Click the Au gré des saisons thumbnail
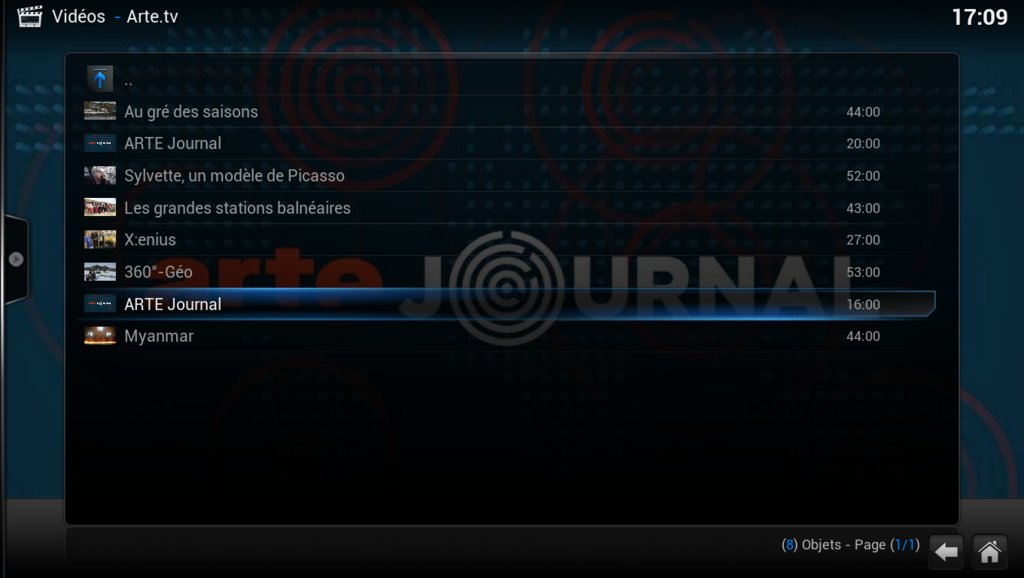This screenshot has height=578, width=1024. [x=100, y=111]
